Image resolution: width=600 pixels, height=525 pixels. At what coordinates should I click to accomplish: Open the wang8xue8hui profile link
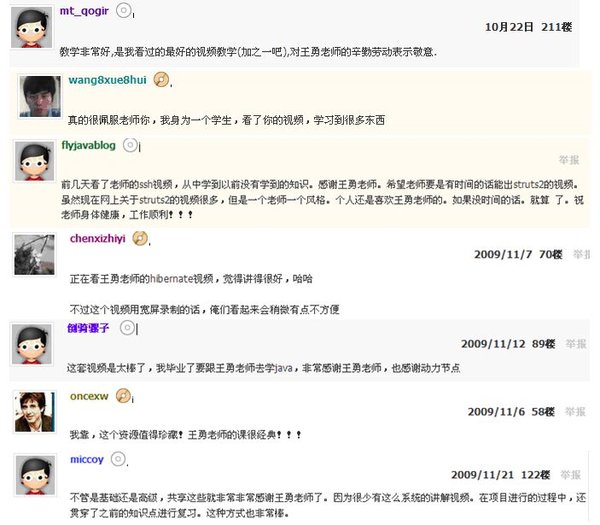tap(108, 80)
